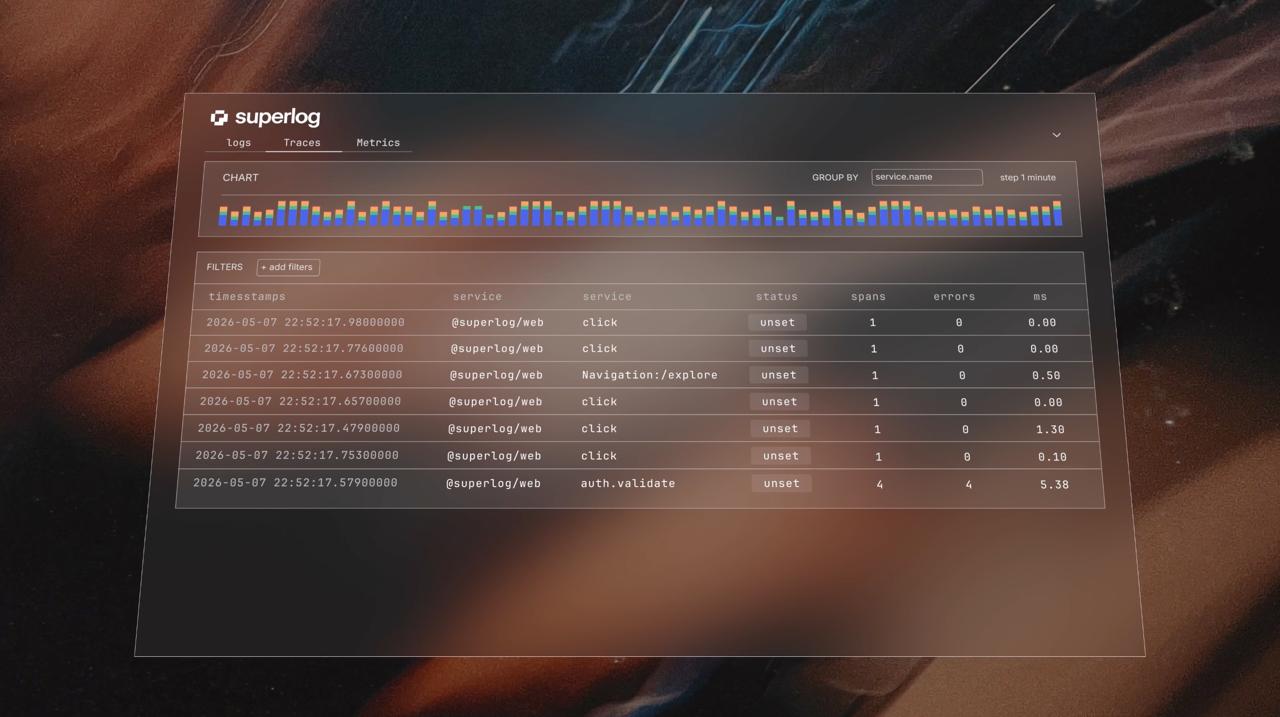The image size is (1280, 717).
Task: Click the CHART section label
Action: (240, 177)
